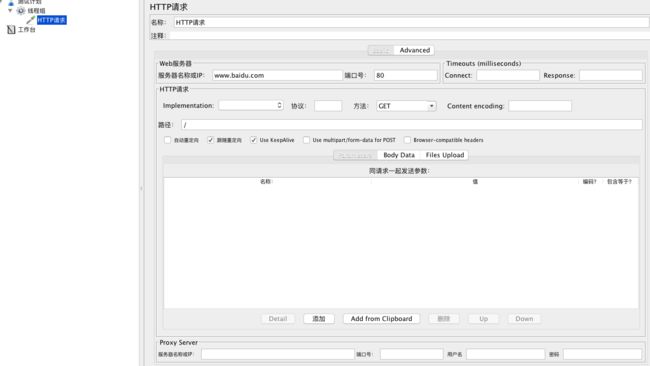
Task: Click the 删除 delete parameter button
Action: pyautogui.click(x=444, y=319)
